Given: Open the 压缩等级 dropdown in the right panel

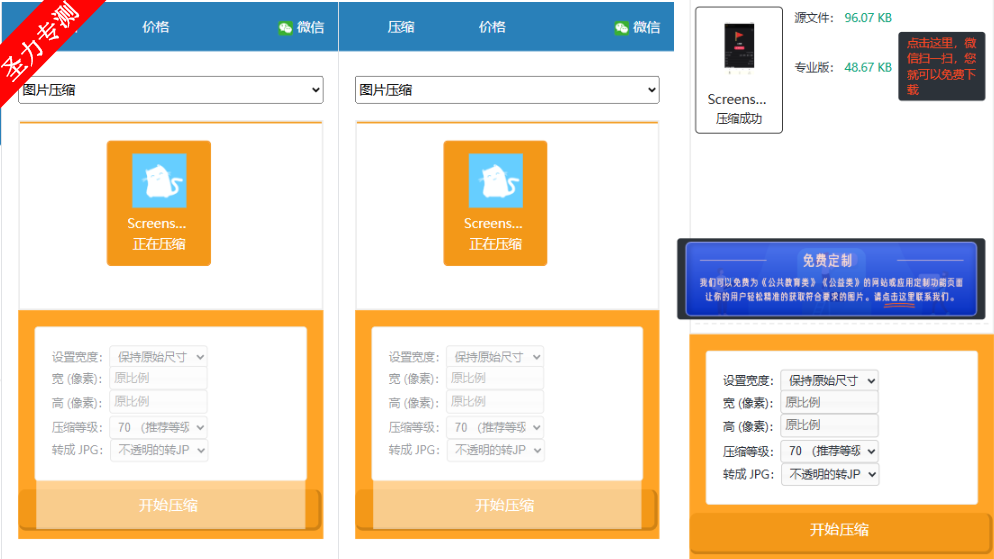Looking at the screenshot, I should 829,451.
